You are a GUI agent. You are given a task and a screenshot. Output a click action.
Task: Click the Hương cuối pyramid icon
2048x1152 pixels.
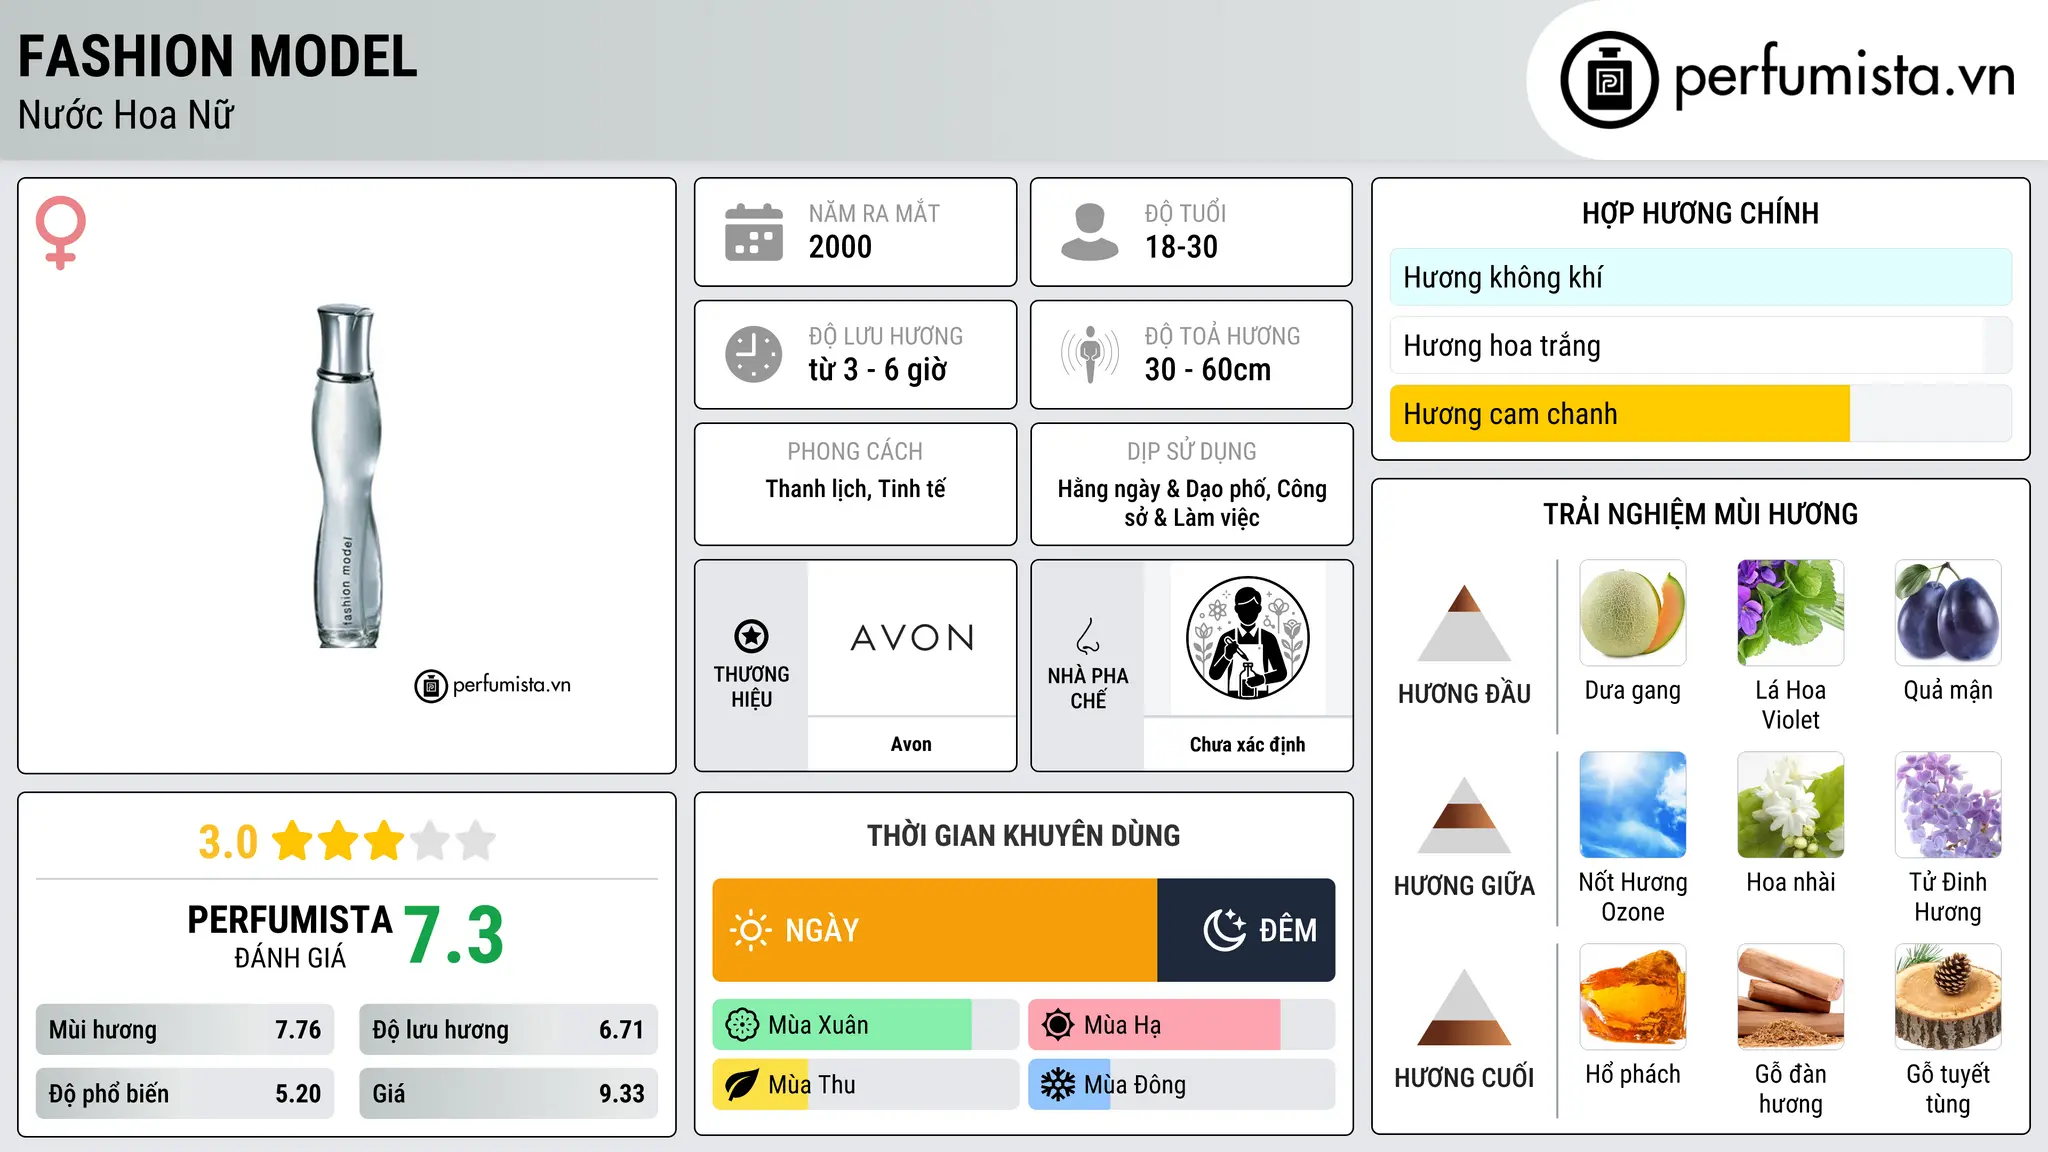[1464, 1007]
